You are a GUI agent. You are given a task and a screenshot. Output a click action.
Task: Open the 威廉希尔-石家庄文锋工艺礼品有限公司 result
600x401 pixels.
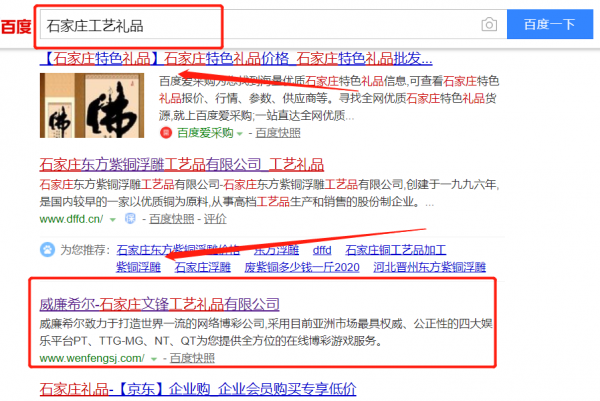[x=159, y=304]
